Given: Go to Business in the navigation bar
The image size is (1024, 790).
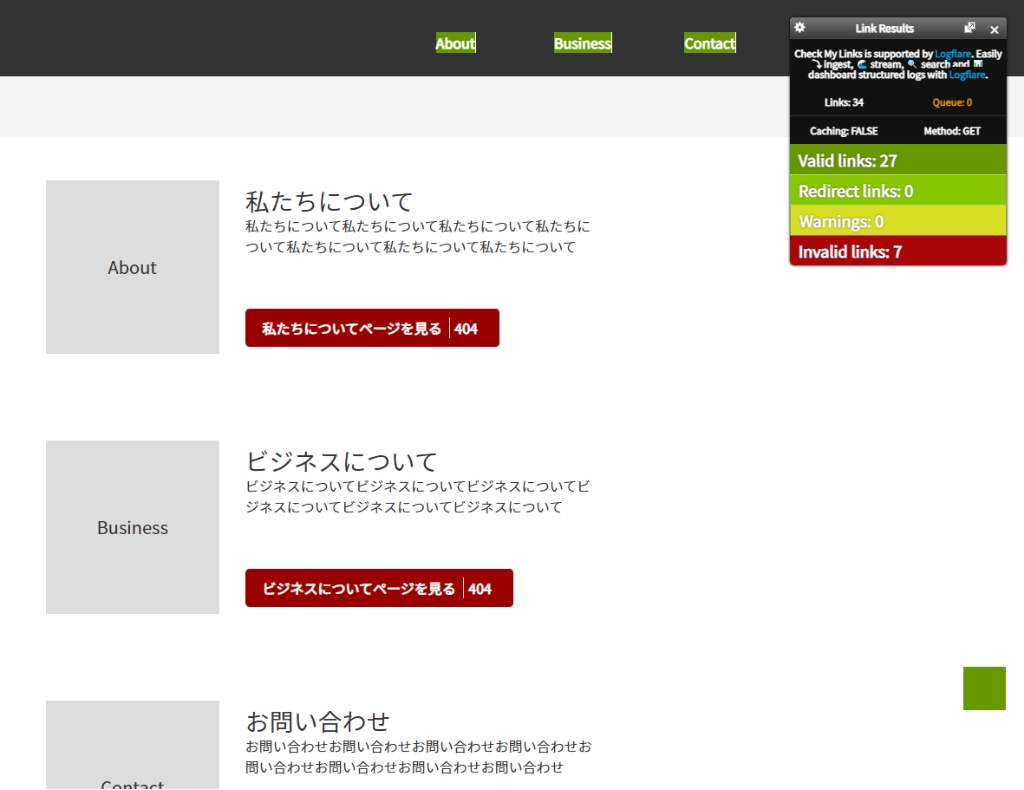Looking at the screenshot, I should [582, 43].
